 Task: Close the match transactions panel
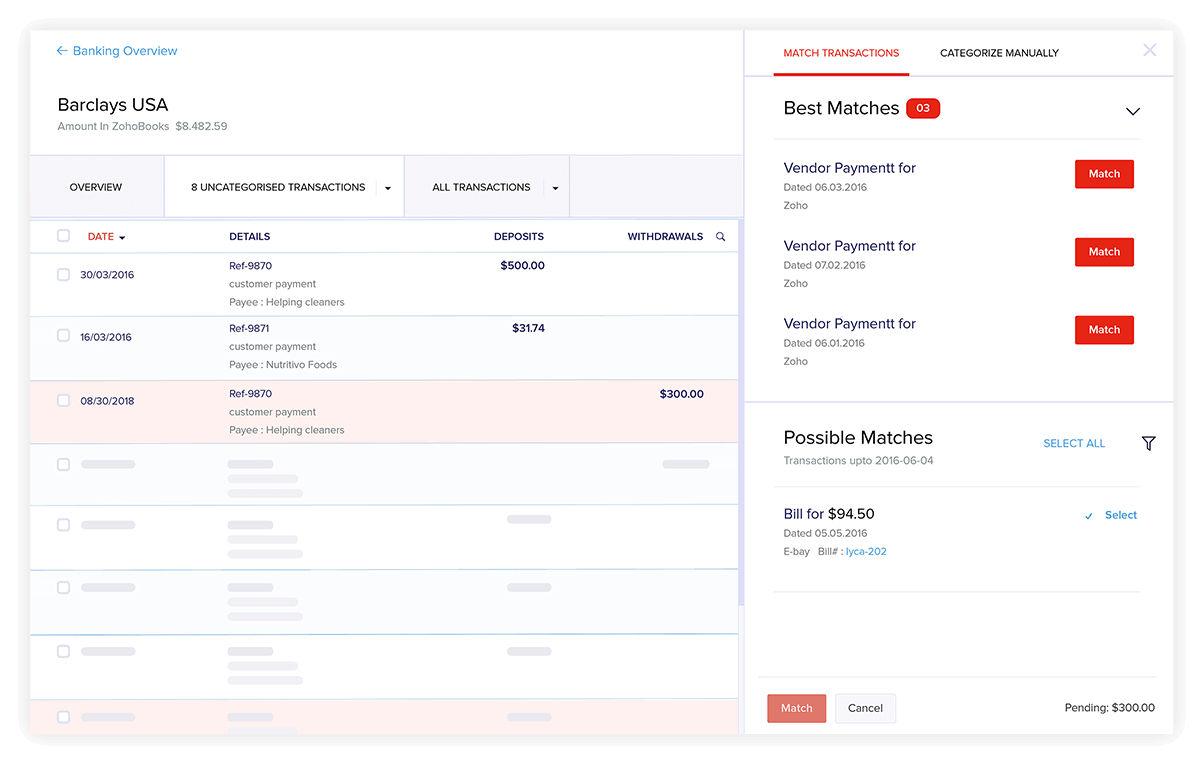pyautogui.click(x=1149, y=50)
